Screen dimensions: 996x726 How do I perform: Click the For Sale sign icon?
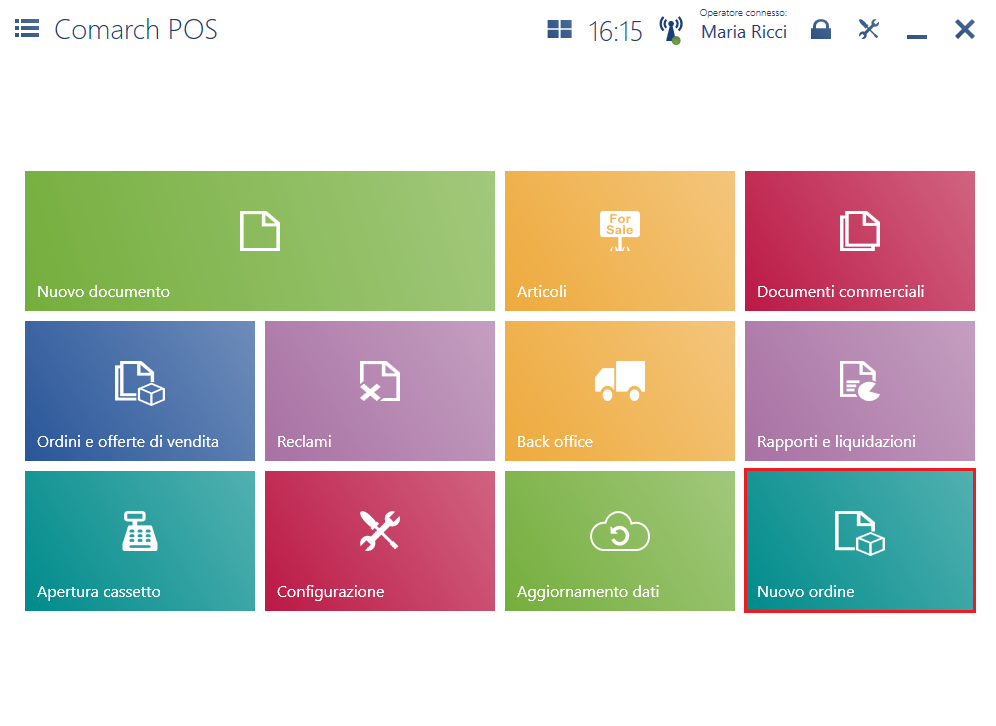[x=619, y=230]
